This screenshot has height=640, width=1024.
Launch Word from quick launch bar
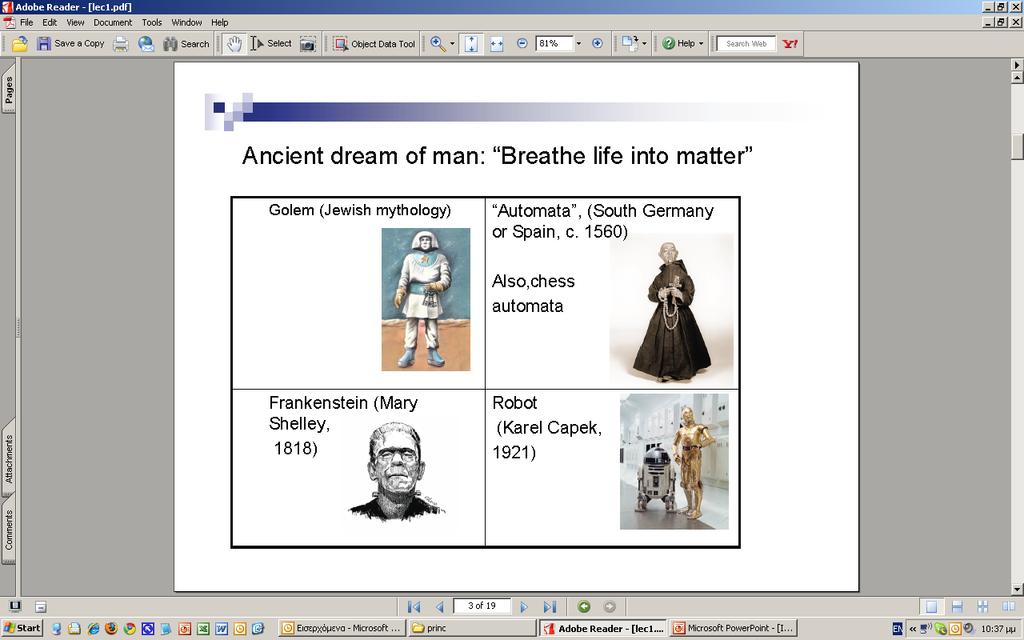[221, 628]
